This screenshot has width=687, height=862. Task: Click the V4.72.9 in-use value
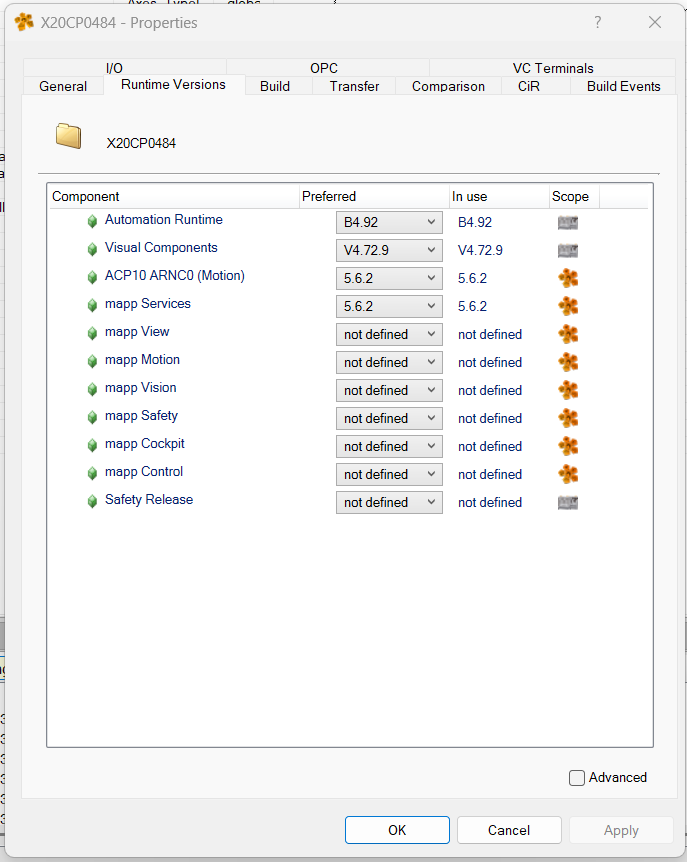480,251
